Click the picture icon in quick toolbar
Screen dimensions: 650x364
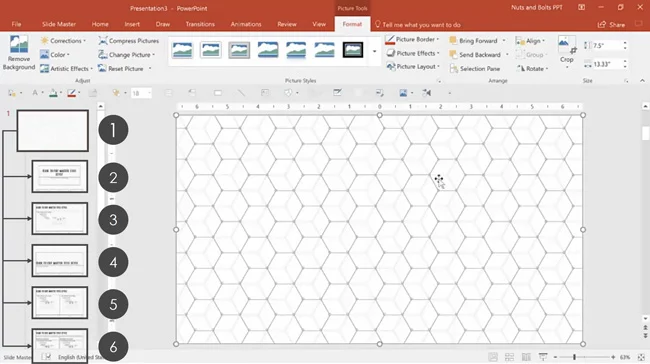pos(403,93)
